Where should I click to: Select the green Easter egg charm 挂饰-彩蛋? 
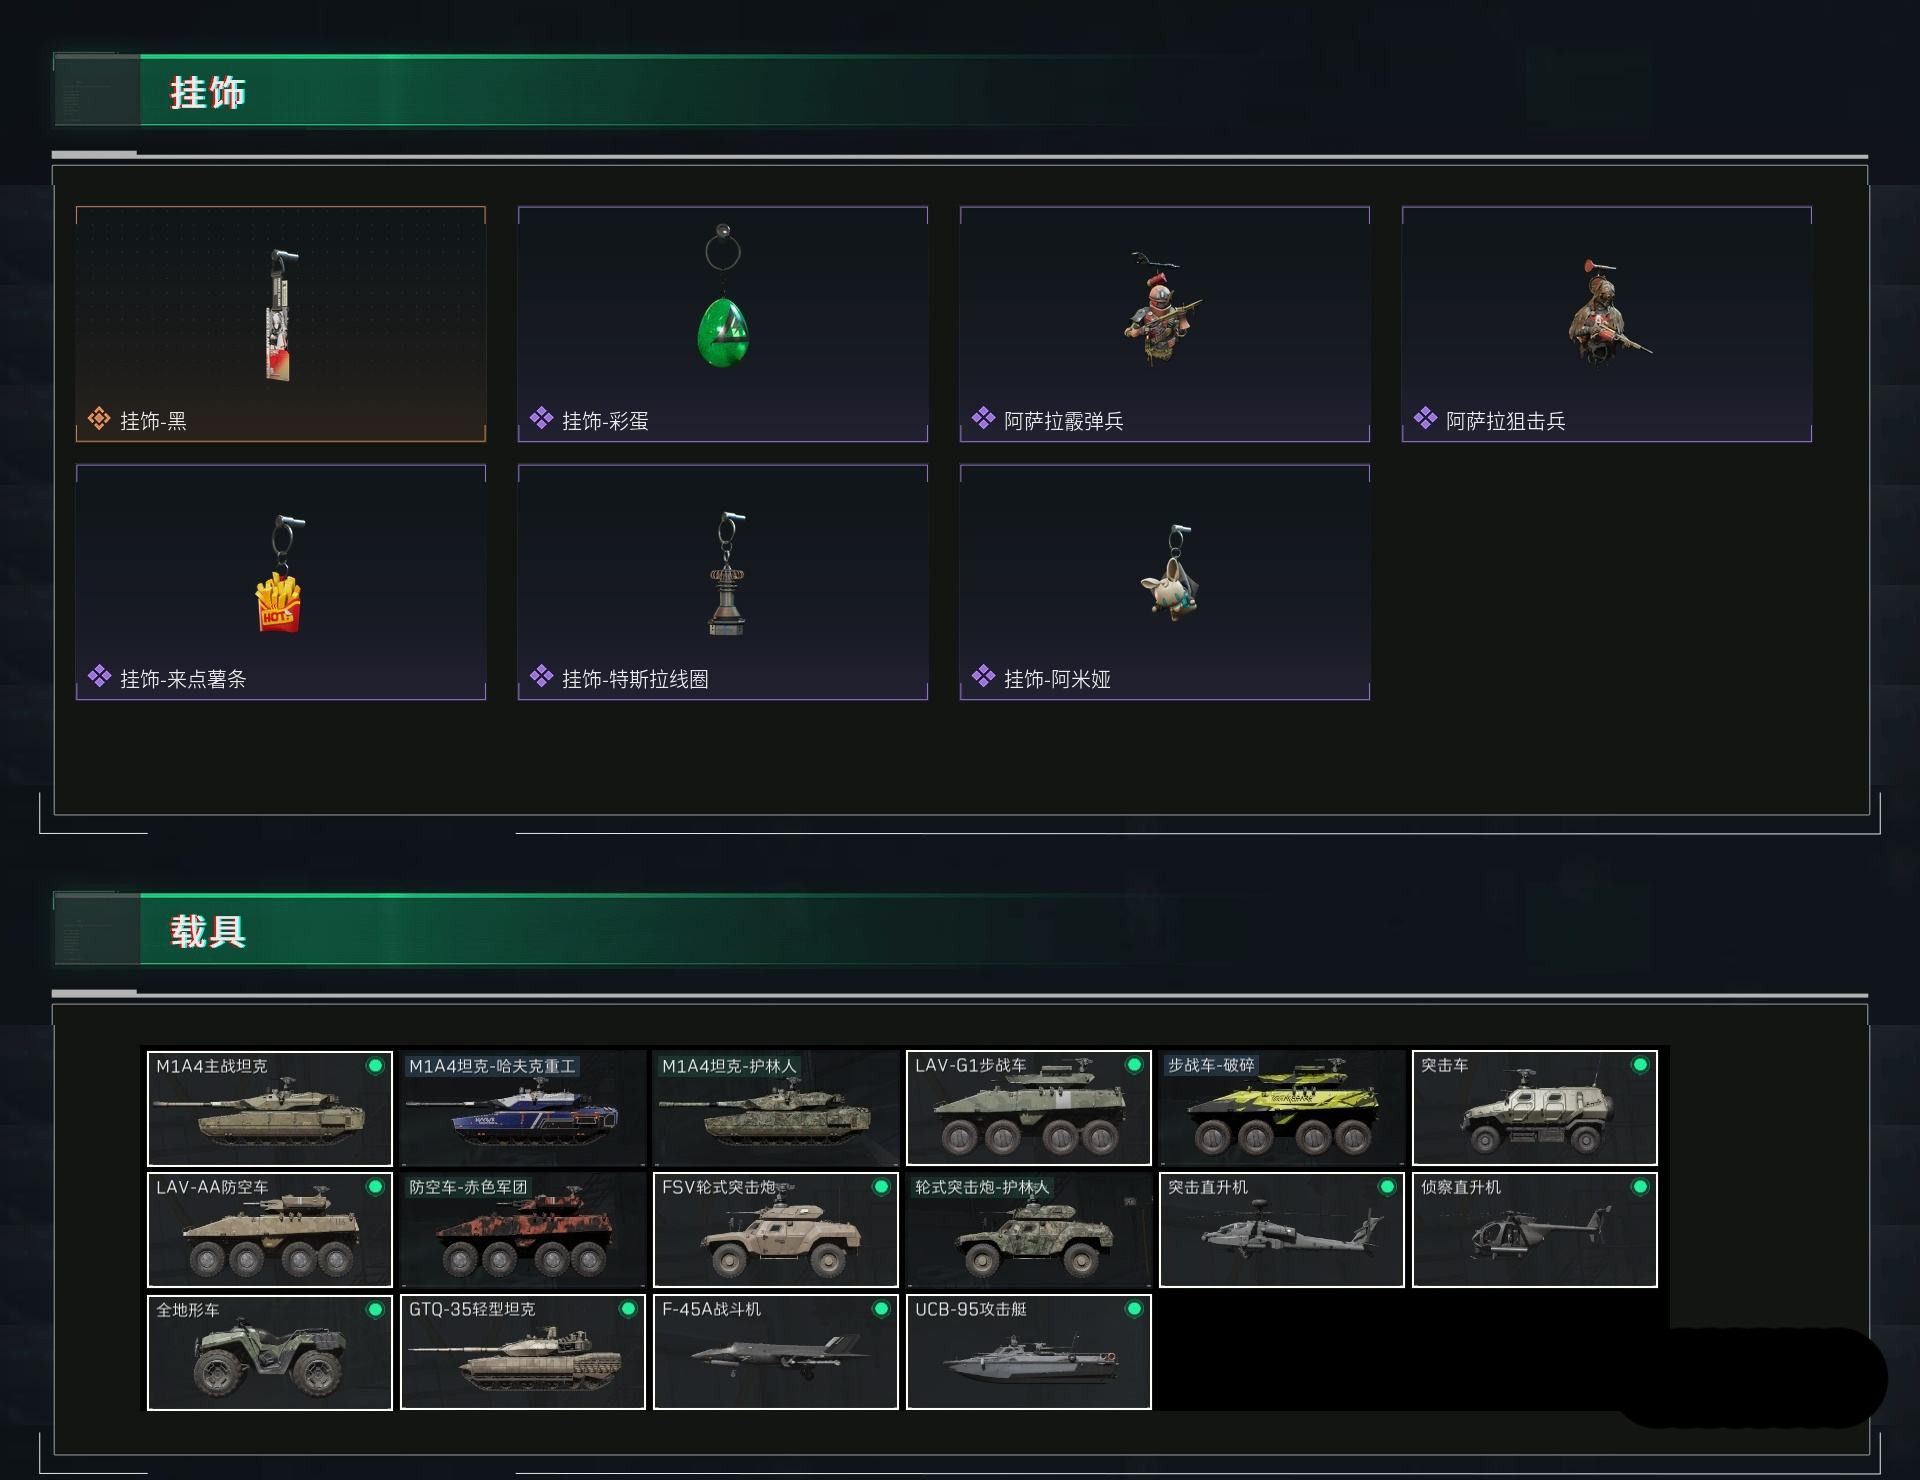pos(723,324)
